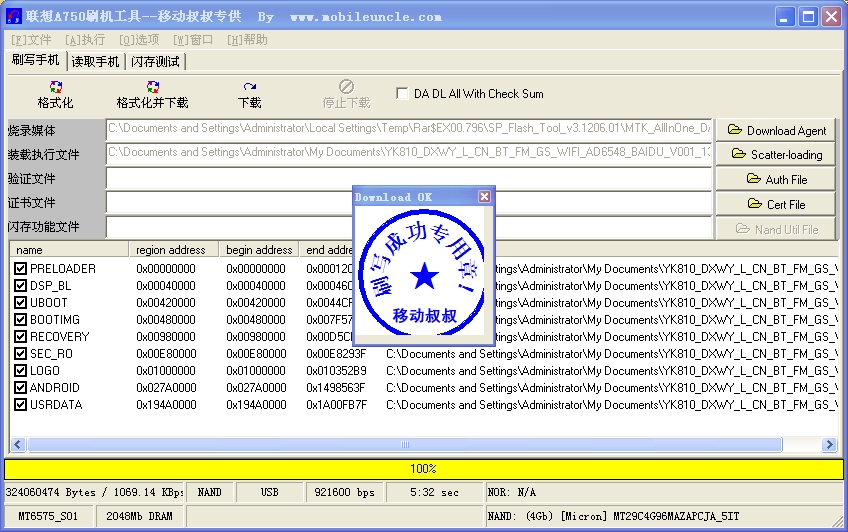This screenshot has width=848, height=532.
Task: Enable DA DL All With Check Sum
Action: click(402, 94)
